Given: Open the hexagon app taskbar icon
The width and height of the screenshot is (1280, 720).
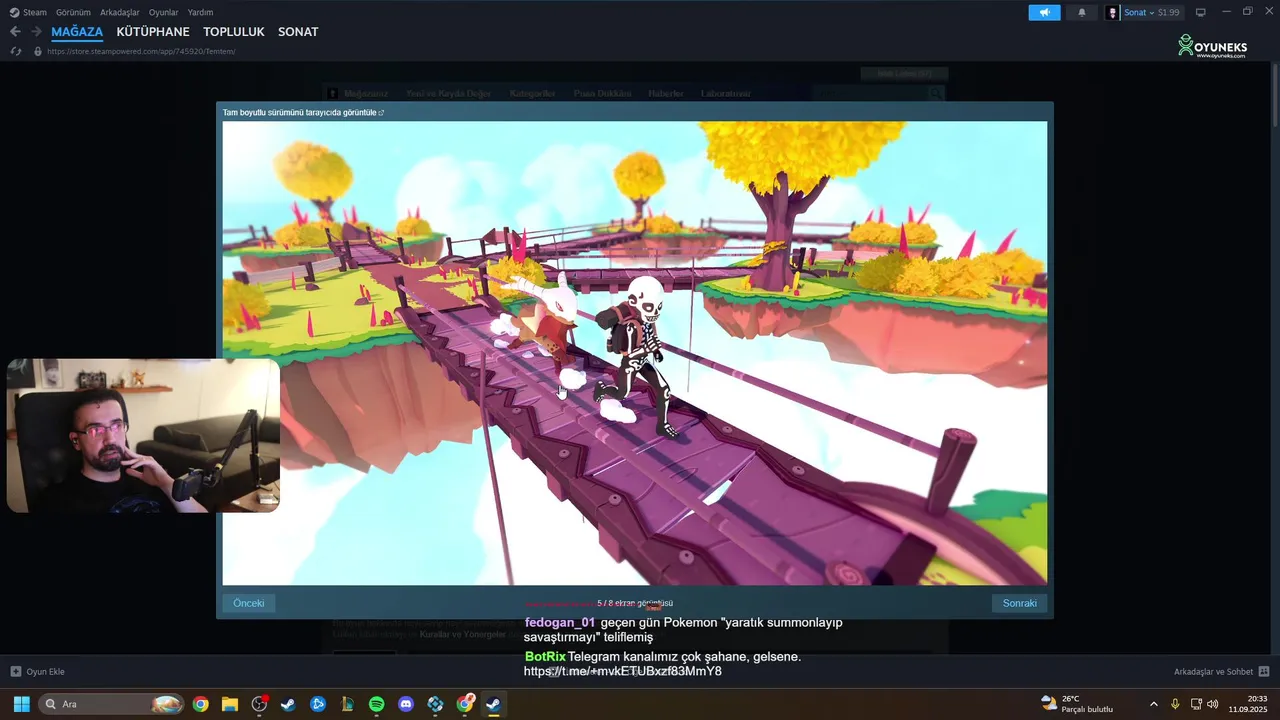Looking at the screenshot, I should pos(435,704).
